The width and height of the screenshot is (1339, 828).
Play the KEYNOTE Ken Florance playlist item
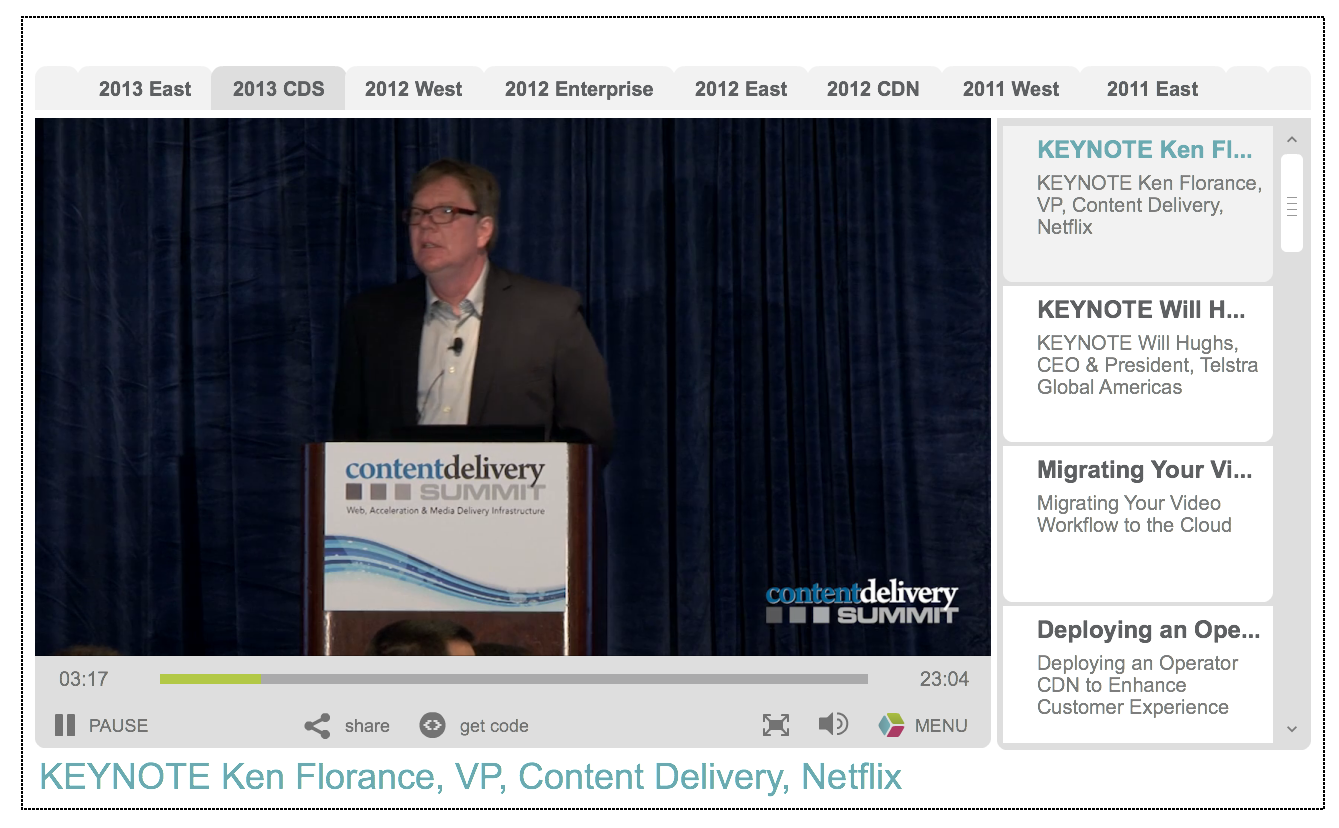pyautogui.click(x=1138, y=203)
